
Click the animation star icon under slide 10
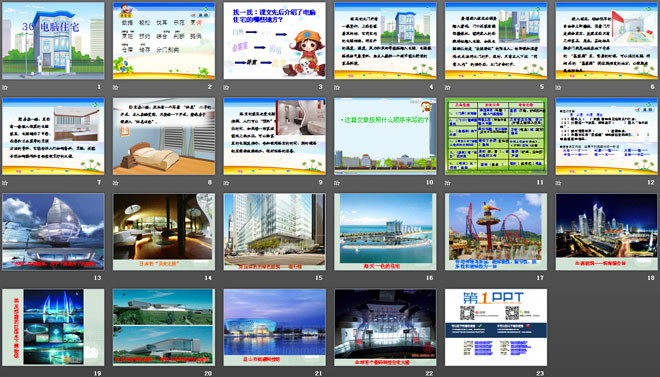(337, 183)
